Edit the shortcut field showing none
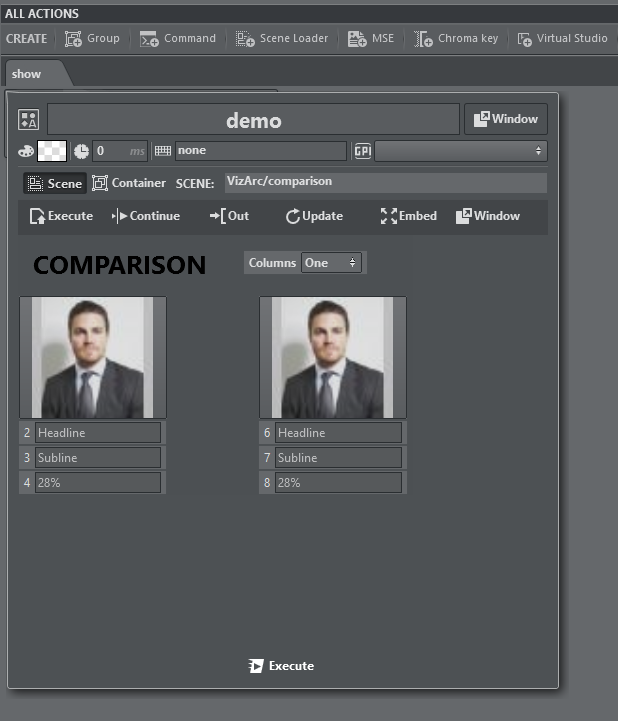The image size is (618, 721). coord(261,151)
